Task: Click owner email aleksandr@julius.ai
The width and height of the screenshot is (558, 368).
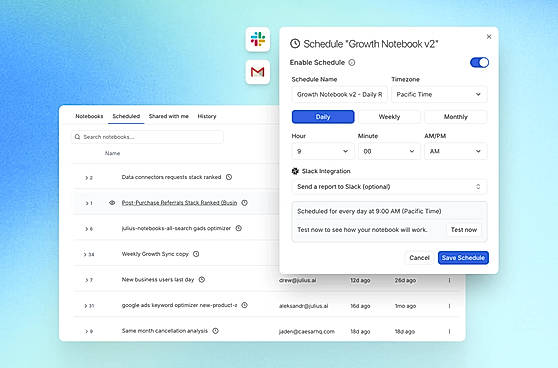Action: (x=304, y=306)
